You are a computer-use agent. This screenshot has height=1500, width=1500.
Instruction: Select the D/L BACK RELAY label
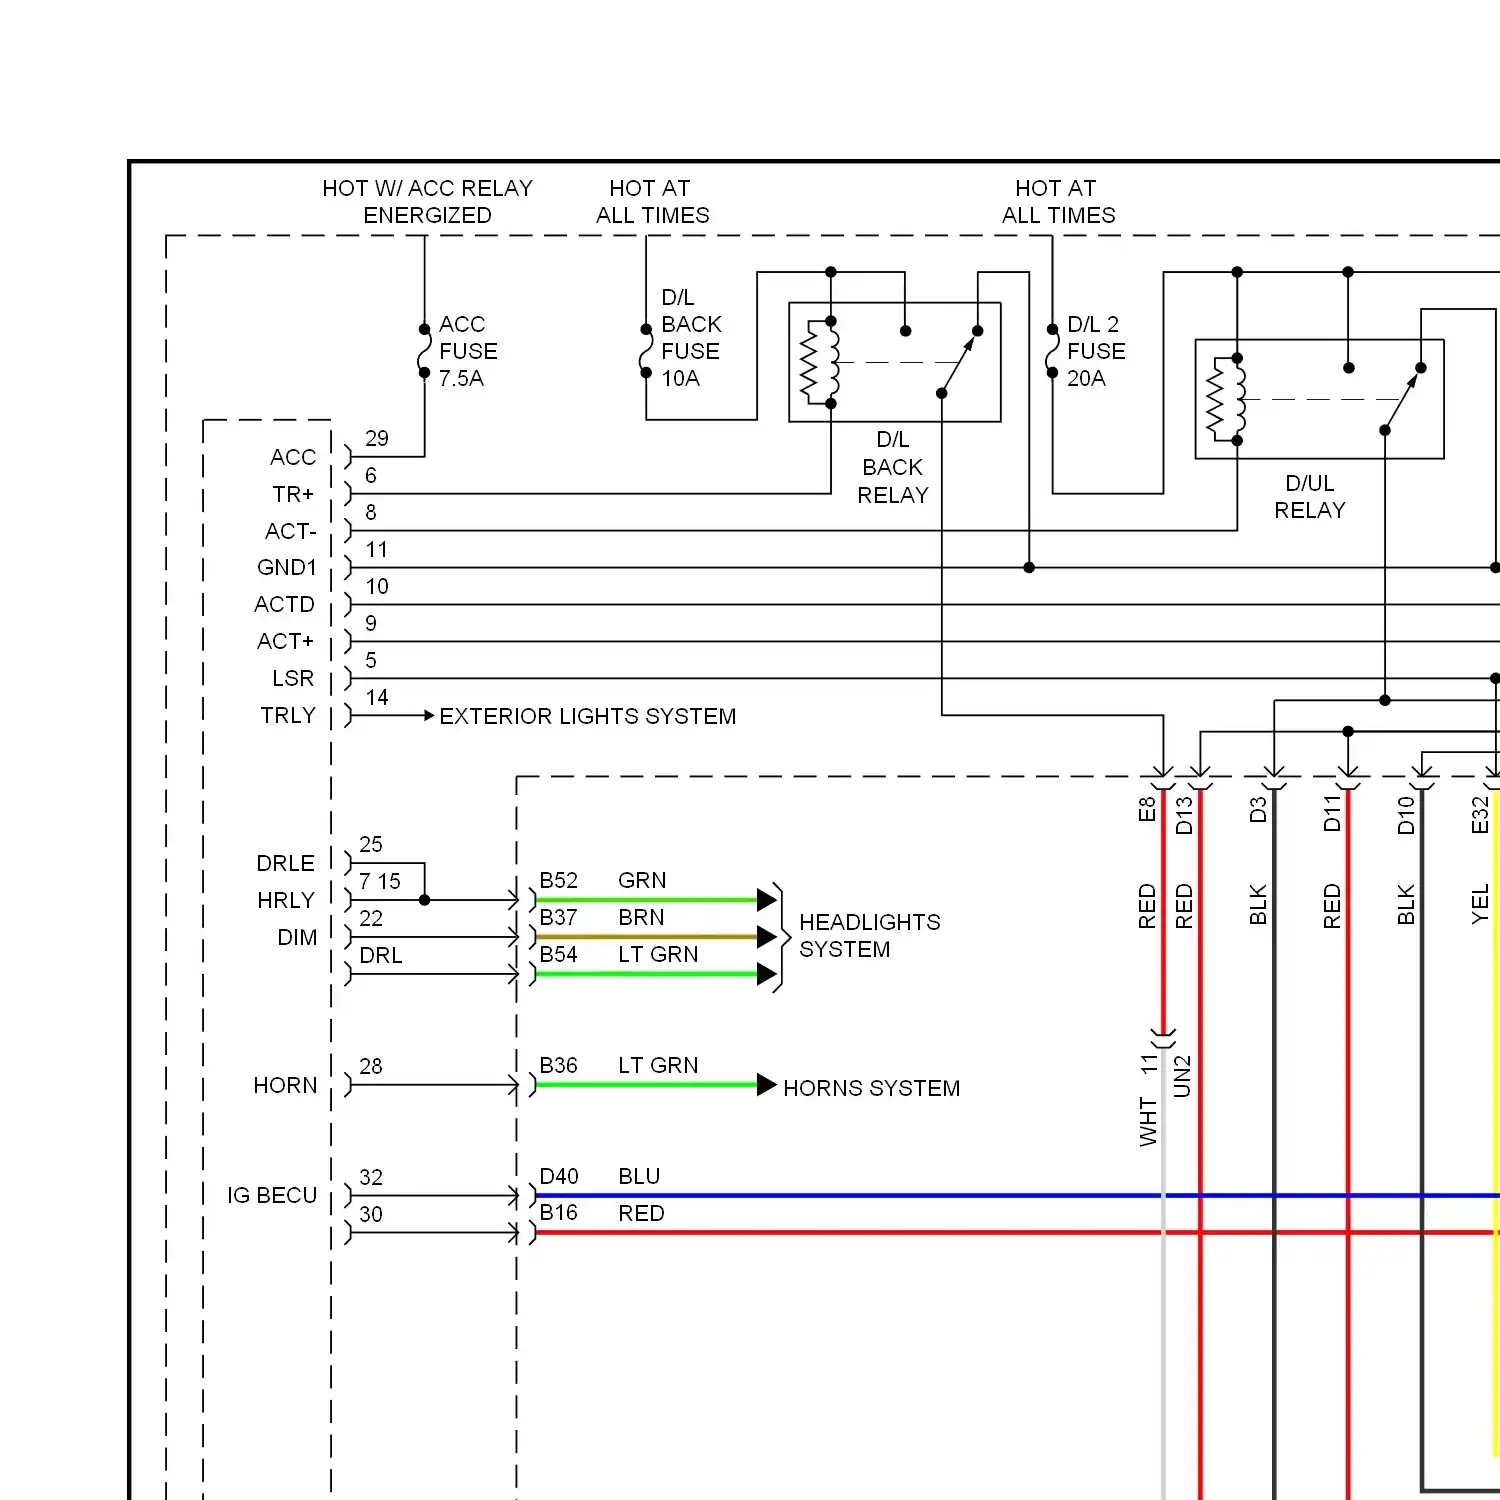[893, 467]
